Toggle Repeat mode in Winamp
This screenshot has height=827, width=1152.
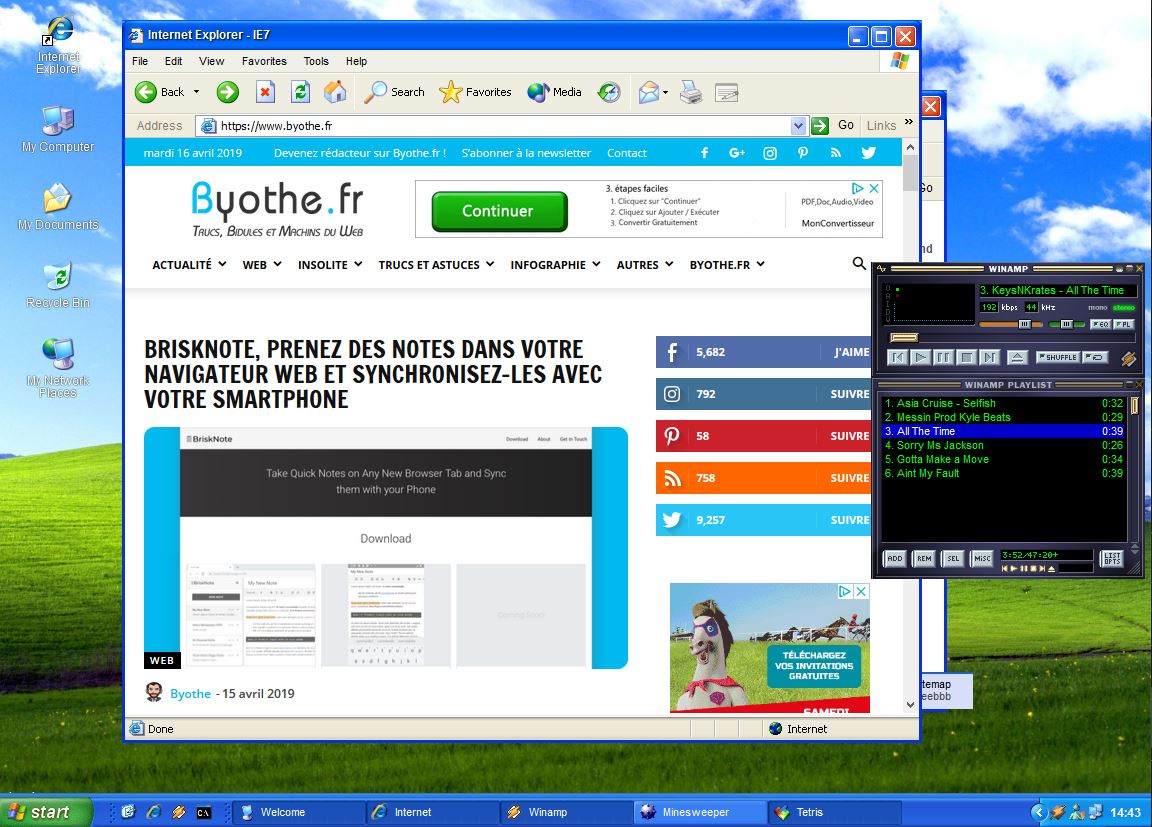pyautogui.click(x=1095, y=357)
